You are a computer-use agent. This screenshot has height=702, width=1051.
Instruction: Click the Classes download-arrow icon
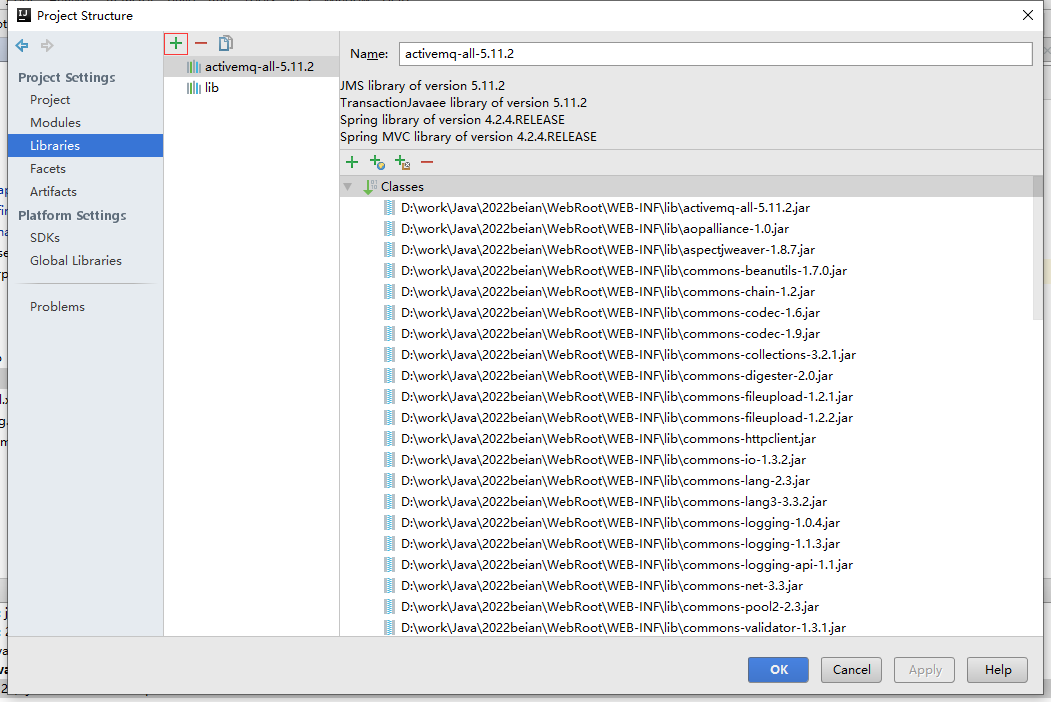[369, 187]
